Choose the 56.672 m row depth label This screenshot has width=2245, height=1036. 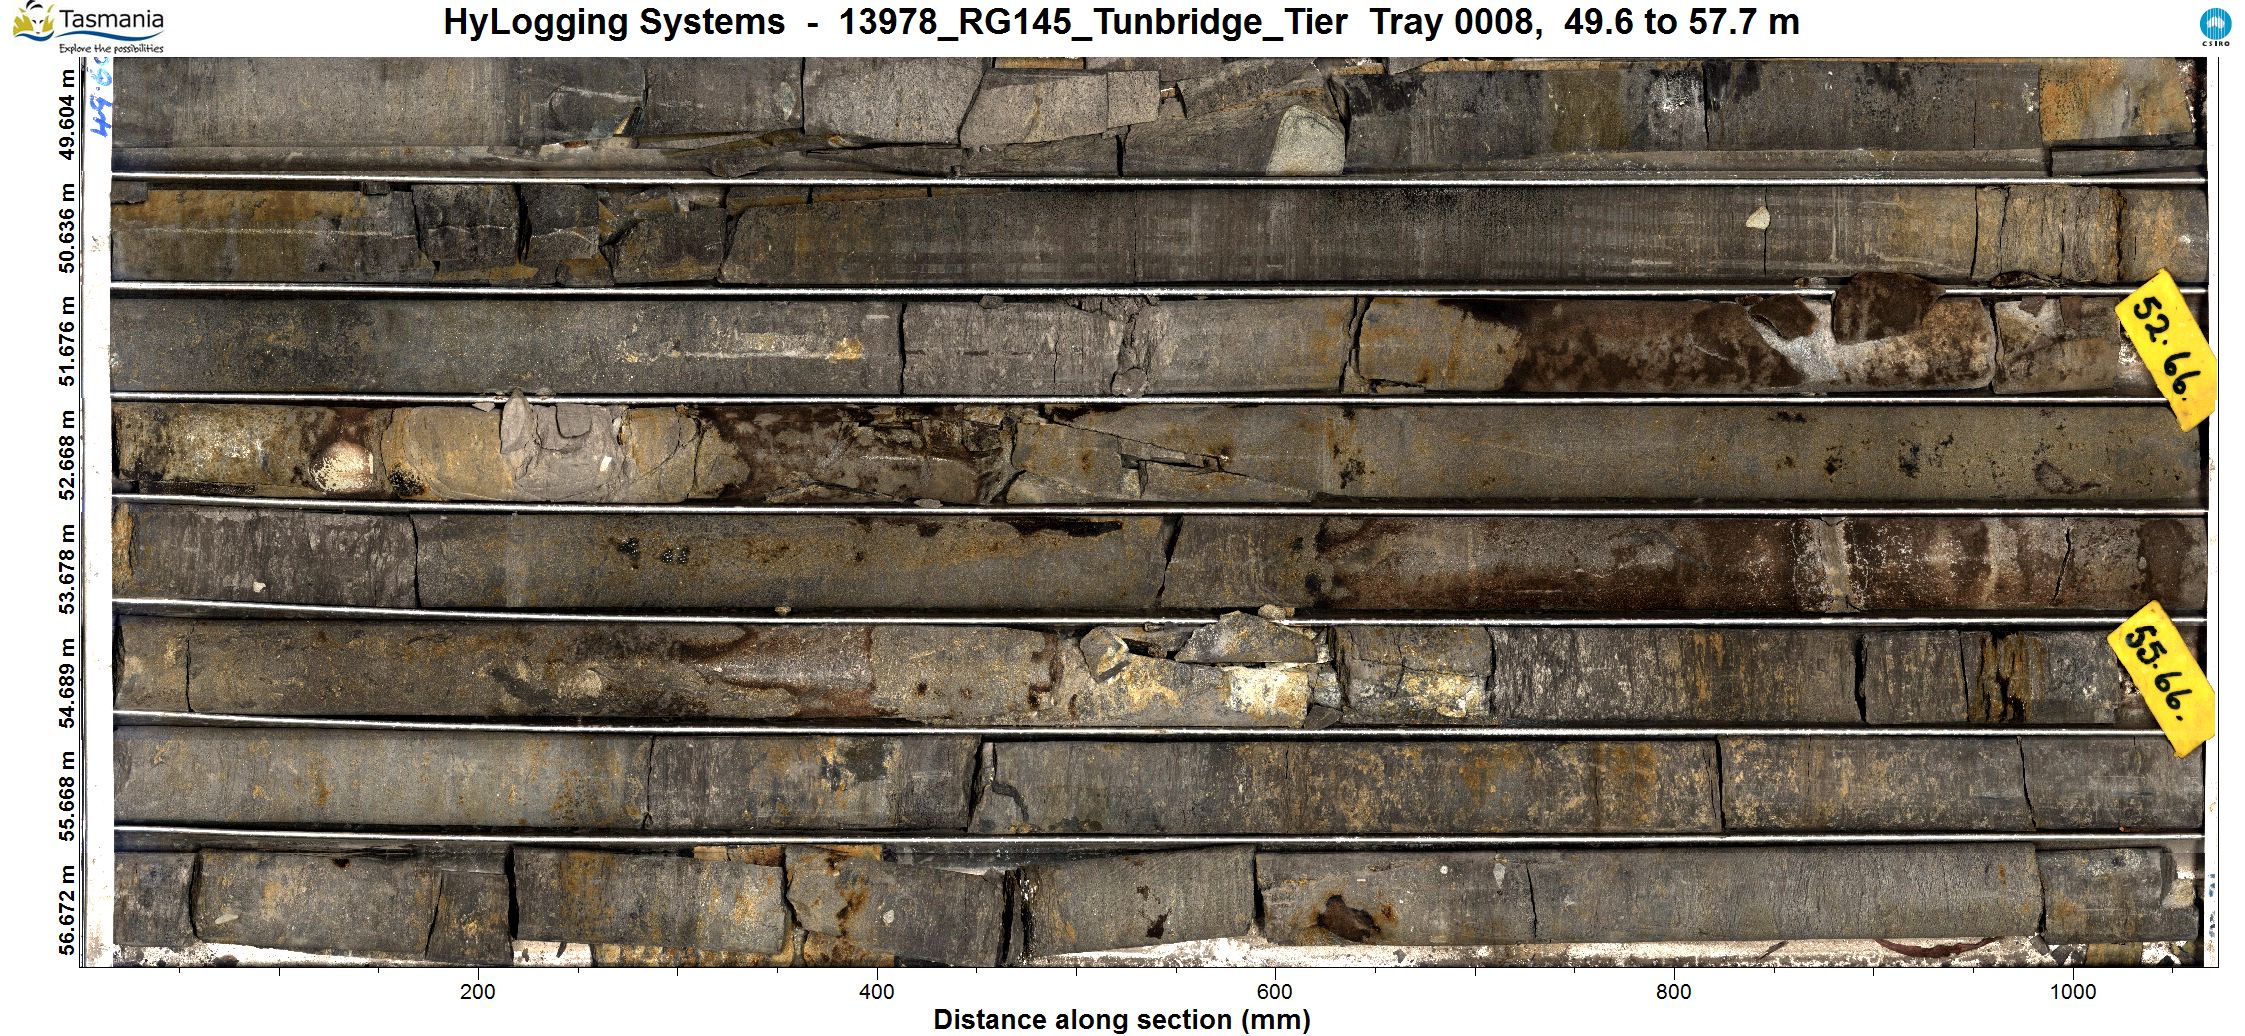[x=67, y=909]
